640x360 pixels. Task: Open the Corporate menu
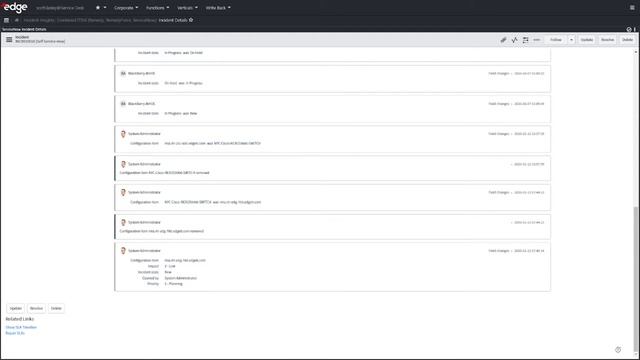[126, 7]
